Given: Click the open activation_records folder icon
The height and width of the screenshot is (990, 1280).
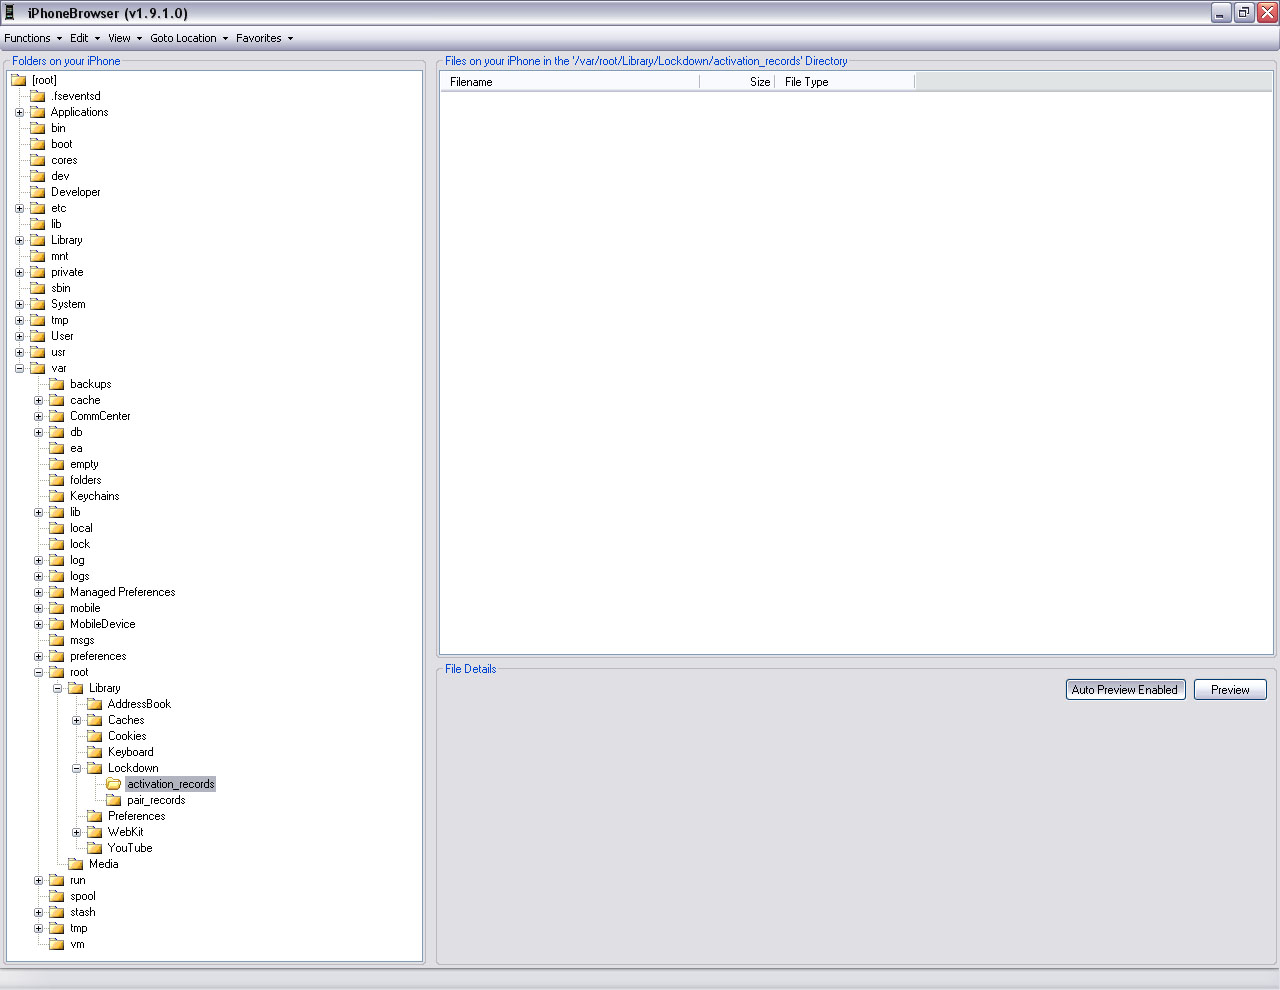Looking at the screenshot, I should pos(114,784).
